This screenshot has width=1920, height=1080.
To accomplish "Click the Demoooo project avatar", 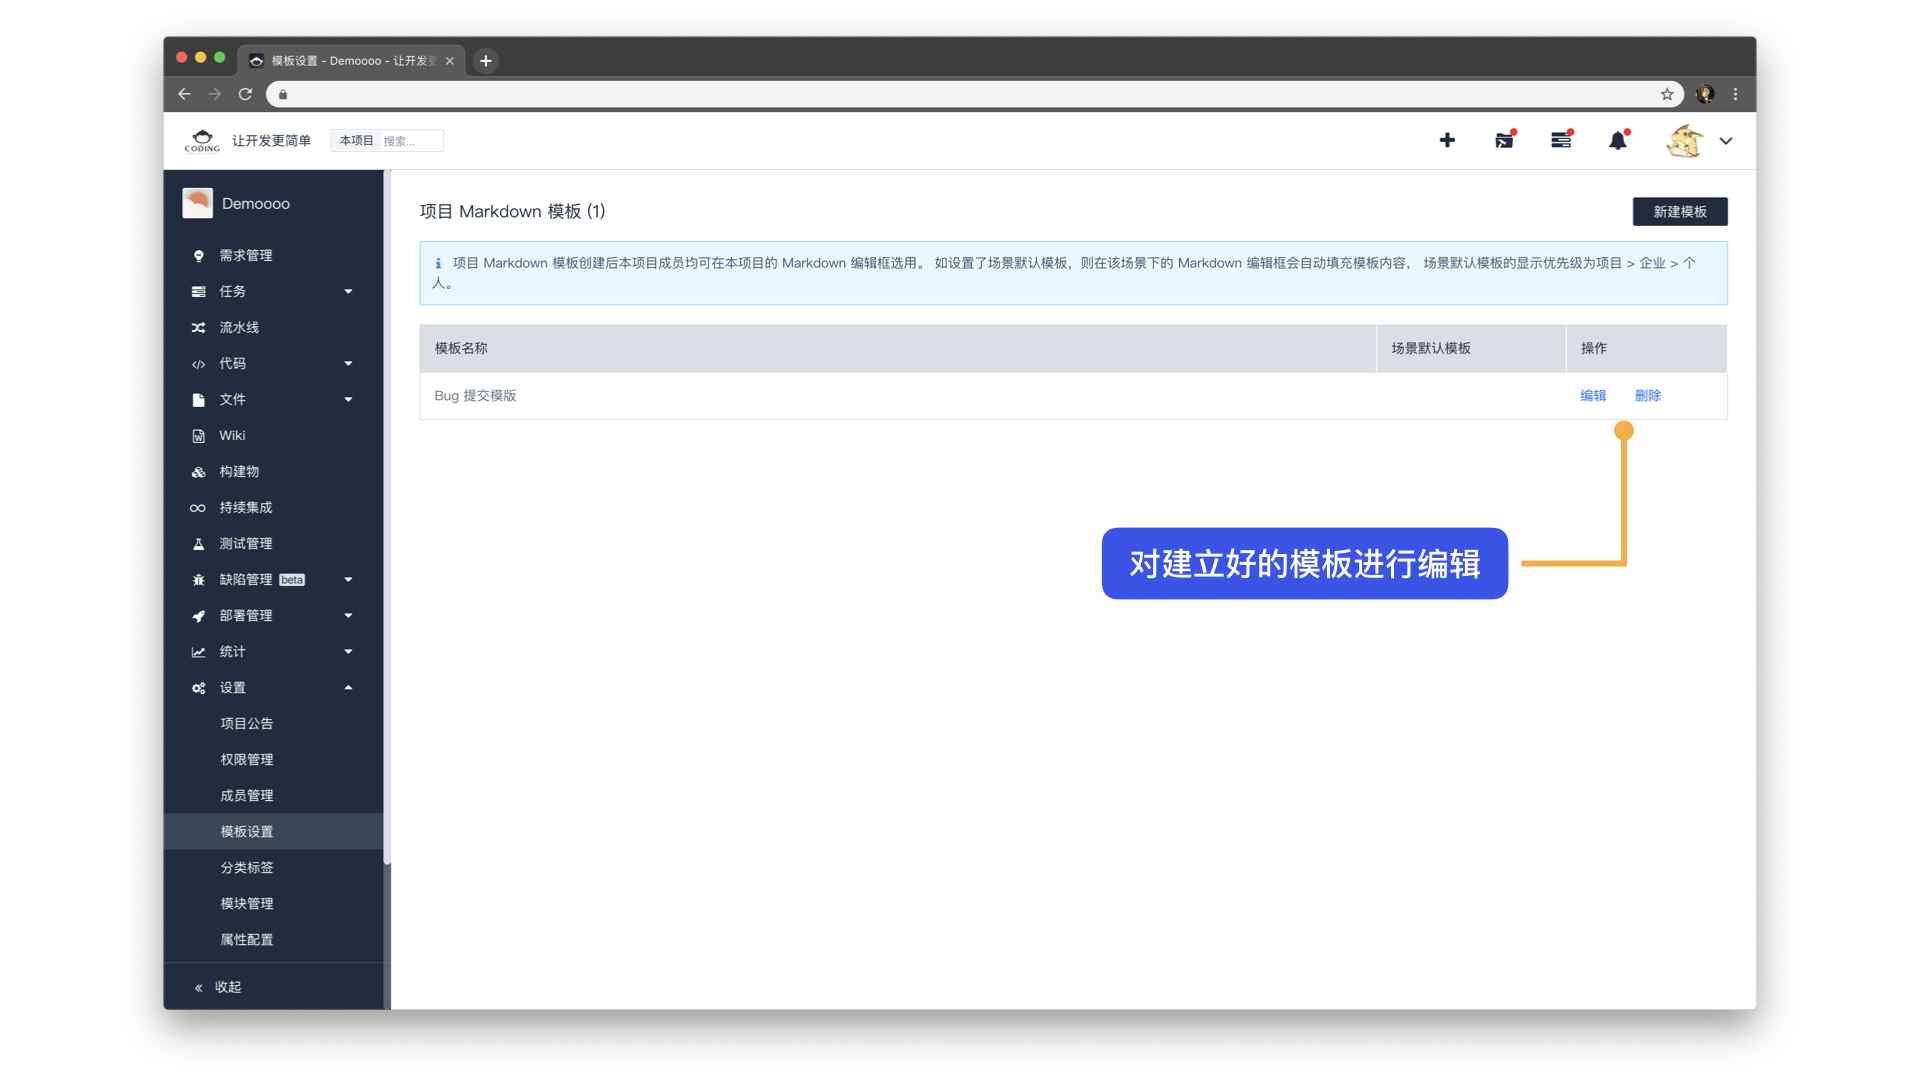I will [198, 203].
